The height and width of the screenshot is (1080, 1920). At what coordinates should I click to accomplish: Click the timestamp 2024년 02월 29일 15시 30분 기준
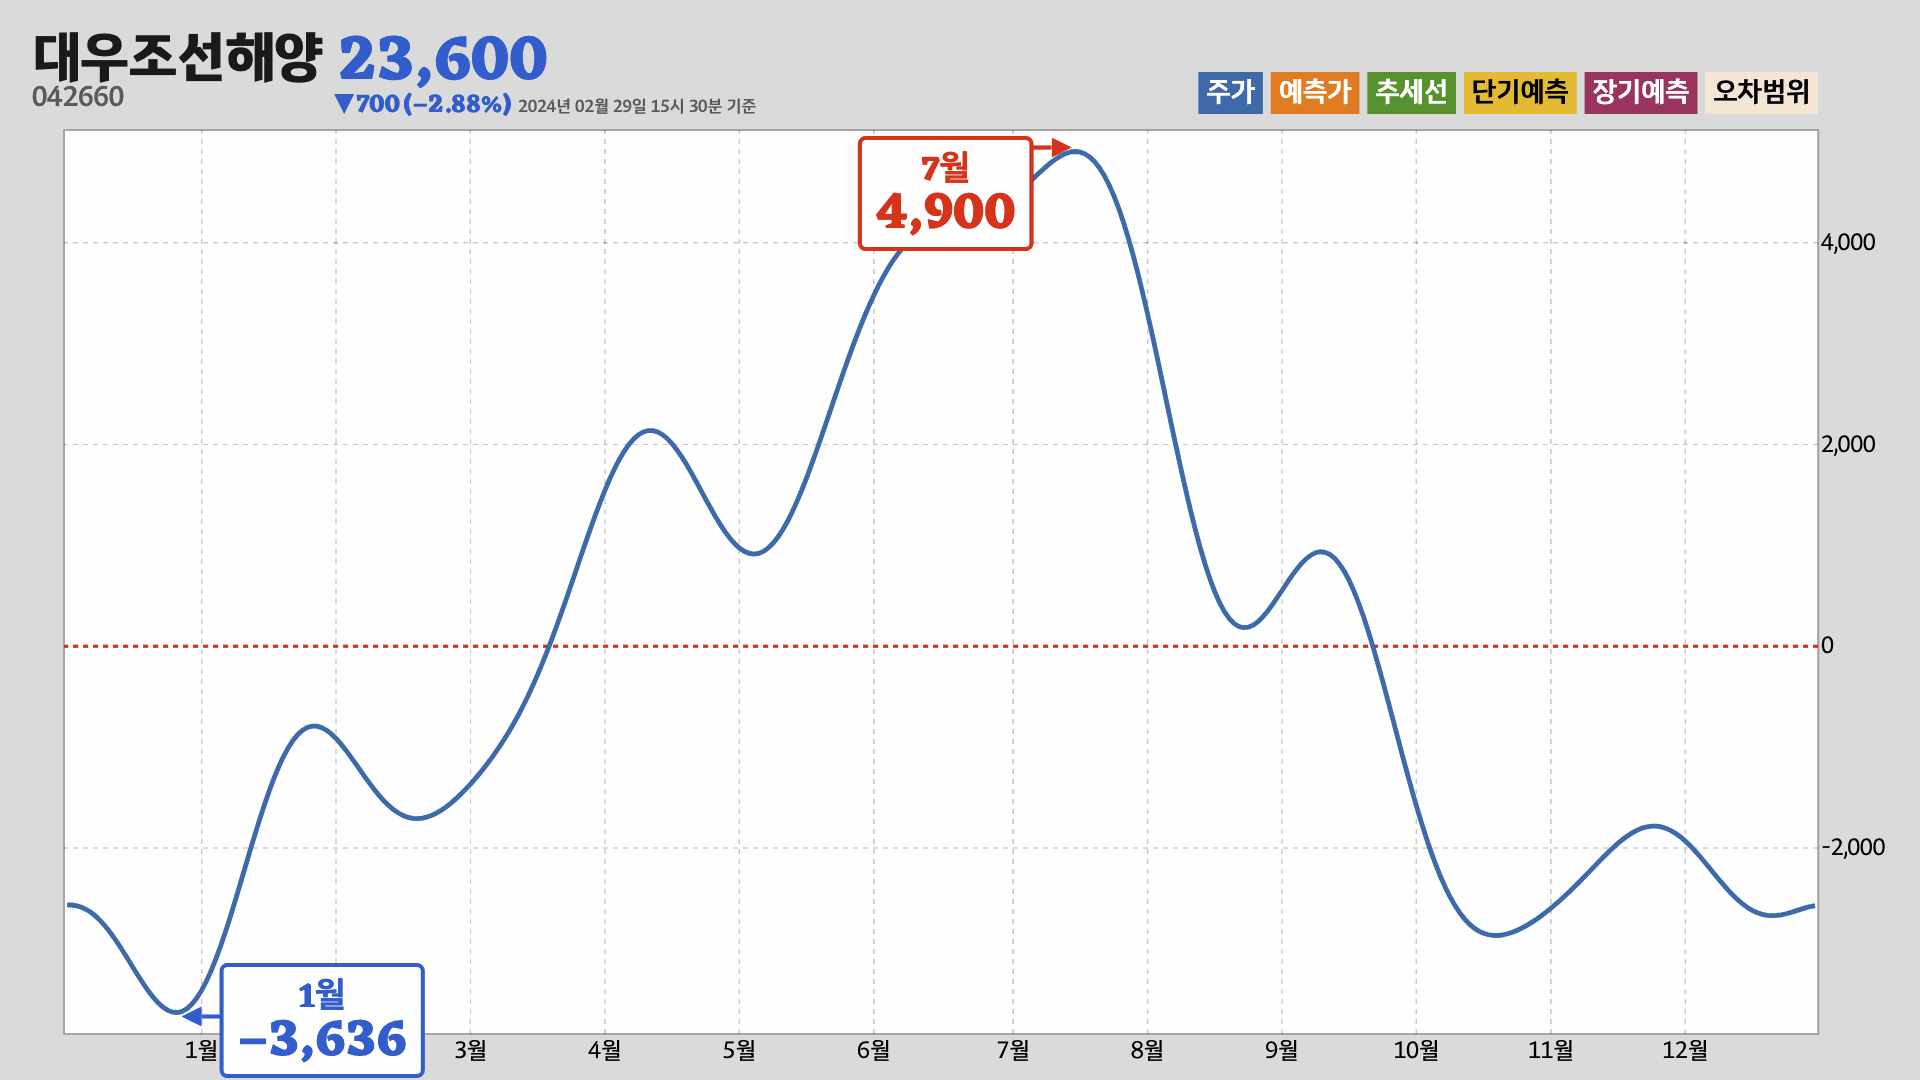(637, 106)
